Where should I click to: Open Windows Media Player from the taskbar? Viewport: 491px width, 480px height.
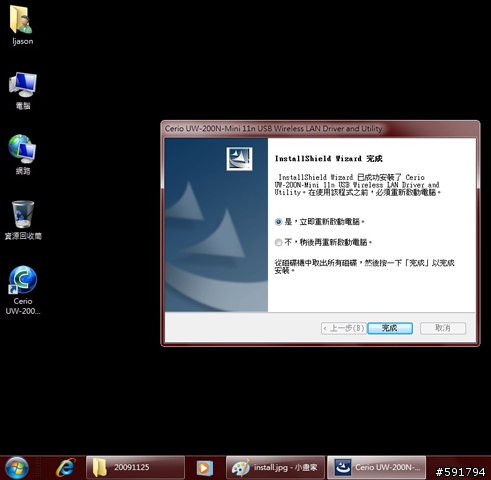(204, 468)
